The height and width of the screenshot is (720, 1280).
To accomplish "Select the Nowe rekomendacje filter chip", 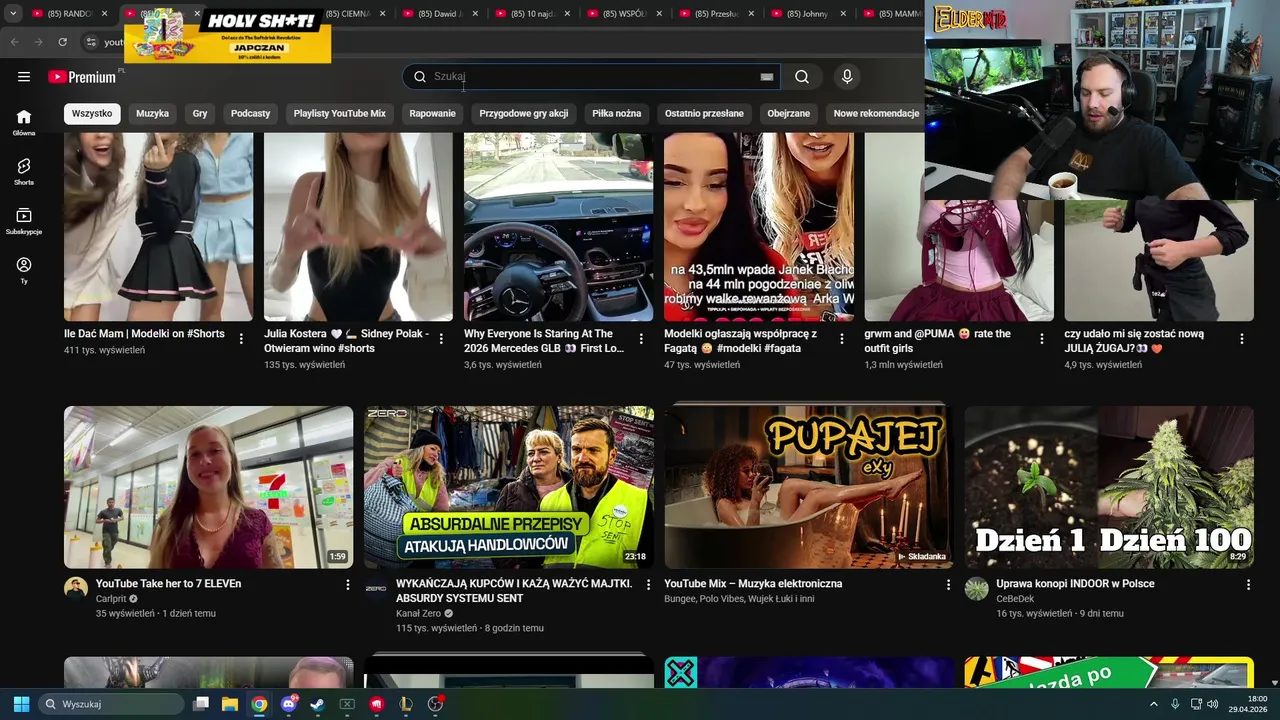I will pos(876,113).
